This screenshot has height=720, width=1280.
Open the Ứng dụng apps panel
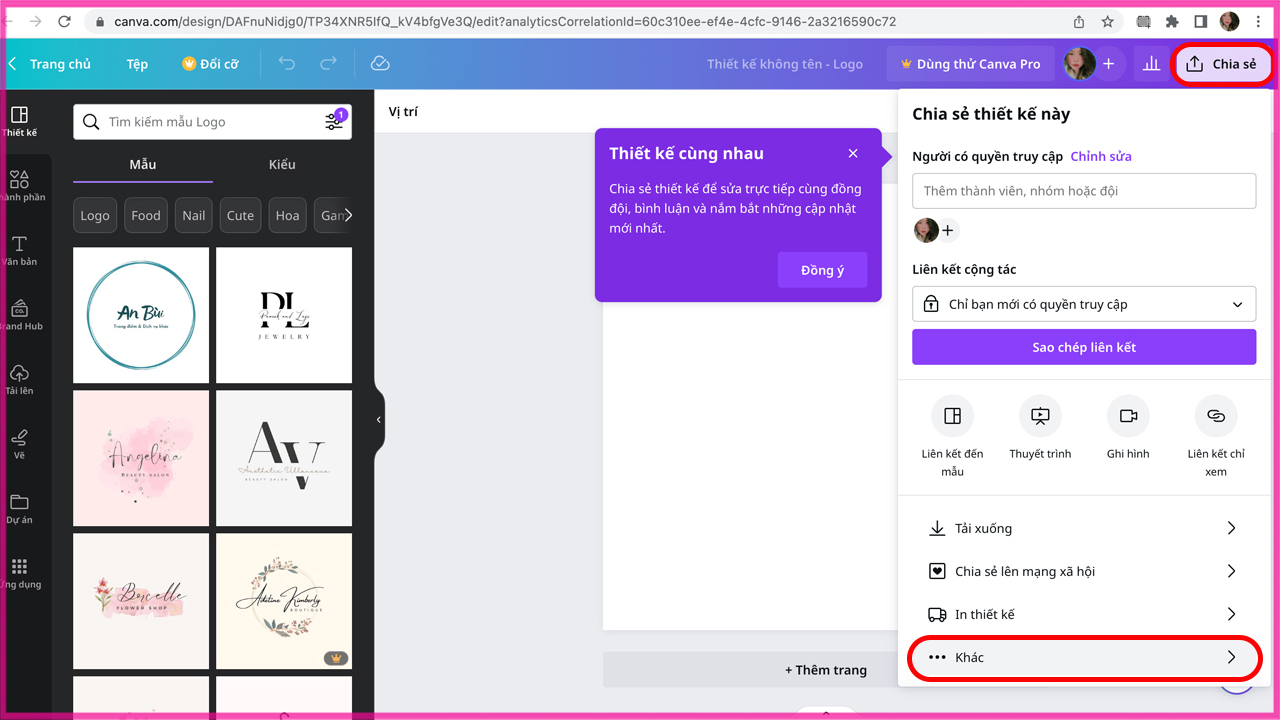(x=20, y=574)
